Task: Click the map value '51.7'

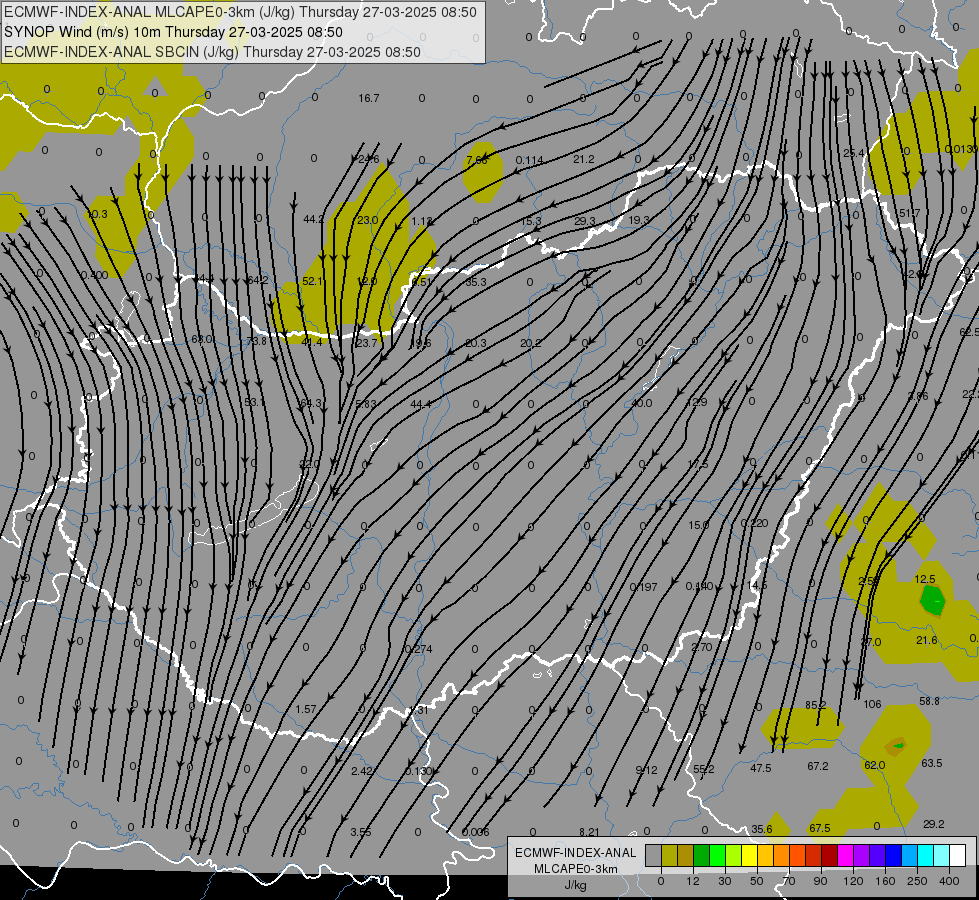Action: 910,214
